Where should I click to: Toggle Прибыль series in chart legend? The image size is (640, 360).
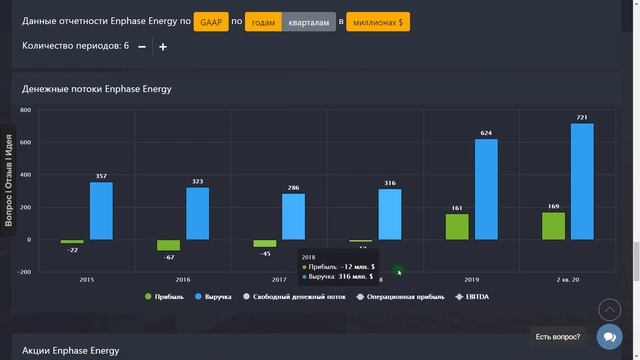[164, 297]
